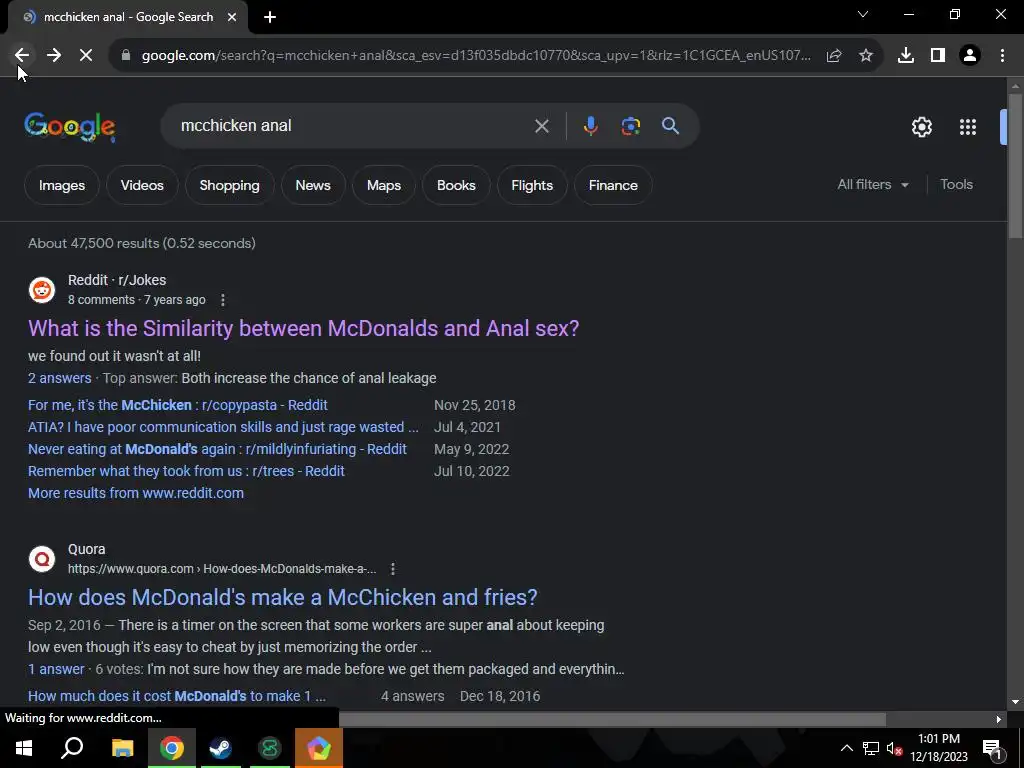Viewport: 1024px width, 768px height.
Task: Click the Reddit favicon on first result
Action: [42, 290]
